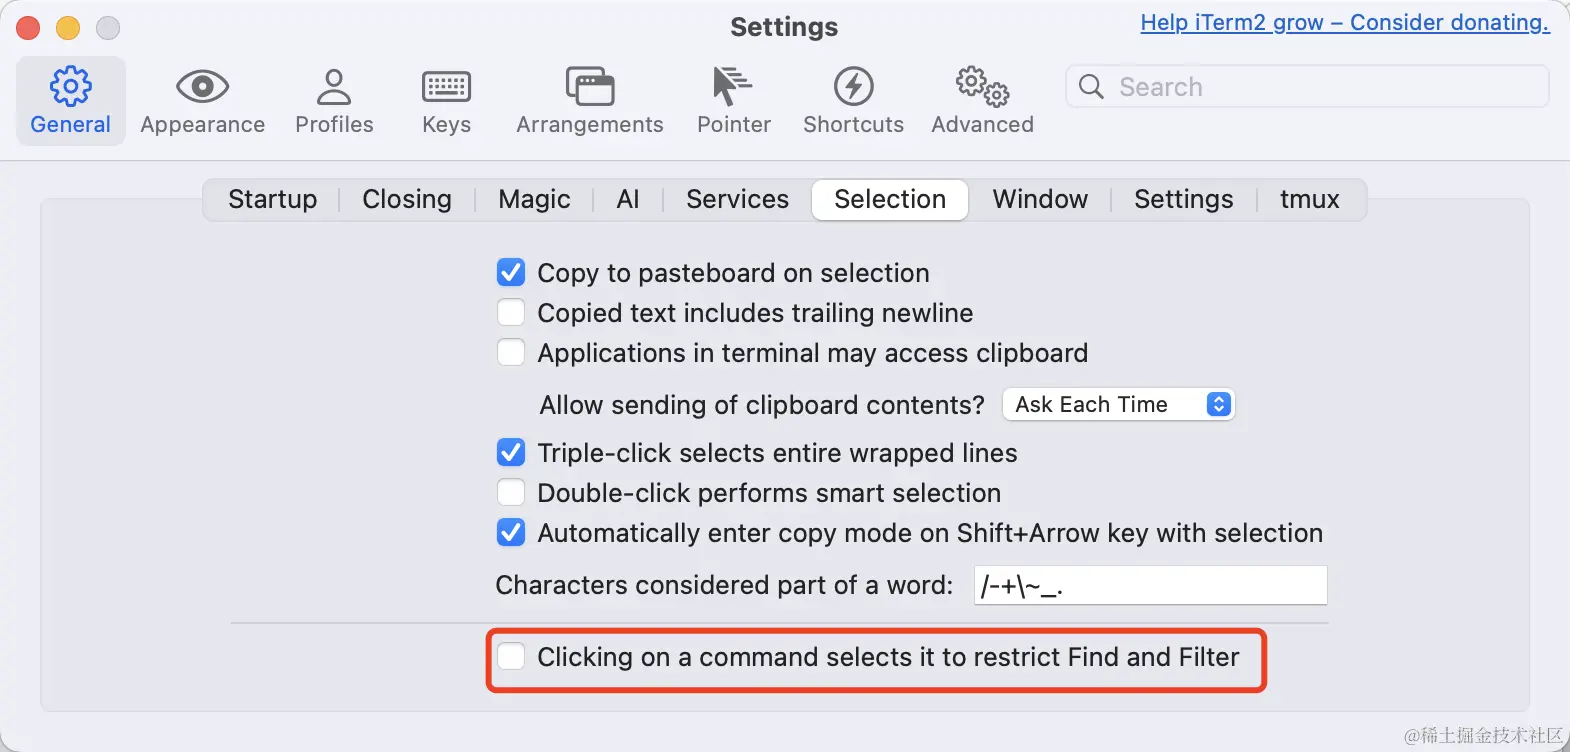Enable Double-click performs smart selection
1570x752 pixels.
pyautogui.click(x=511, y=492)
